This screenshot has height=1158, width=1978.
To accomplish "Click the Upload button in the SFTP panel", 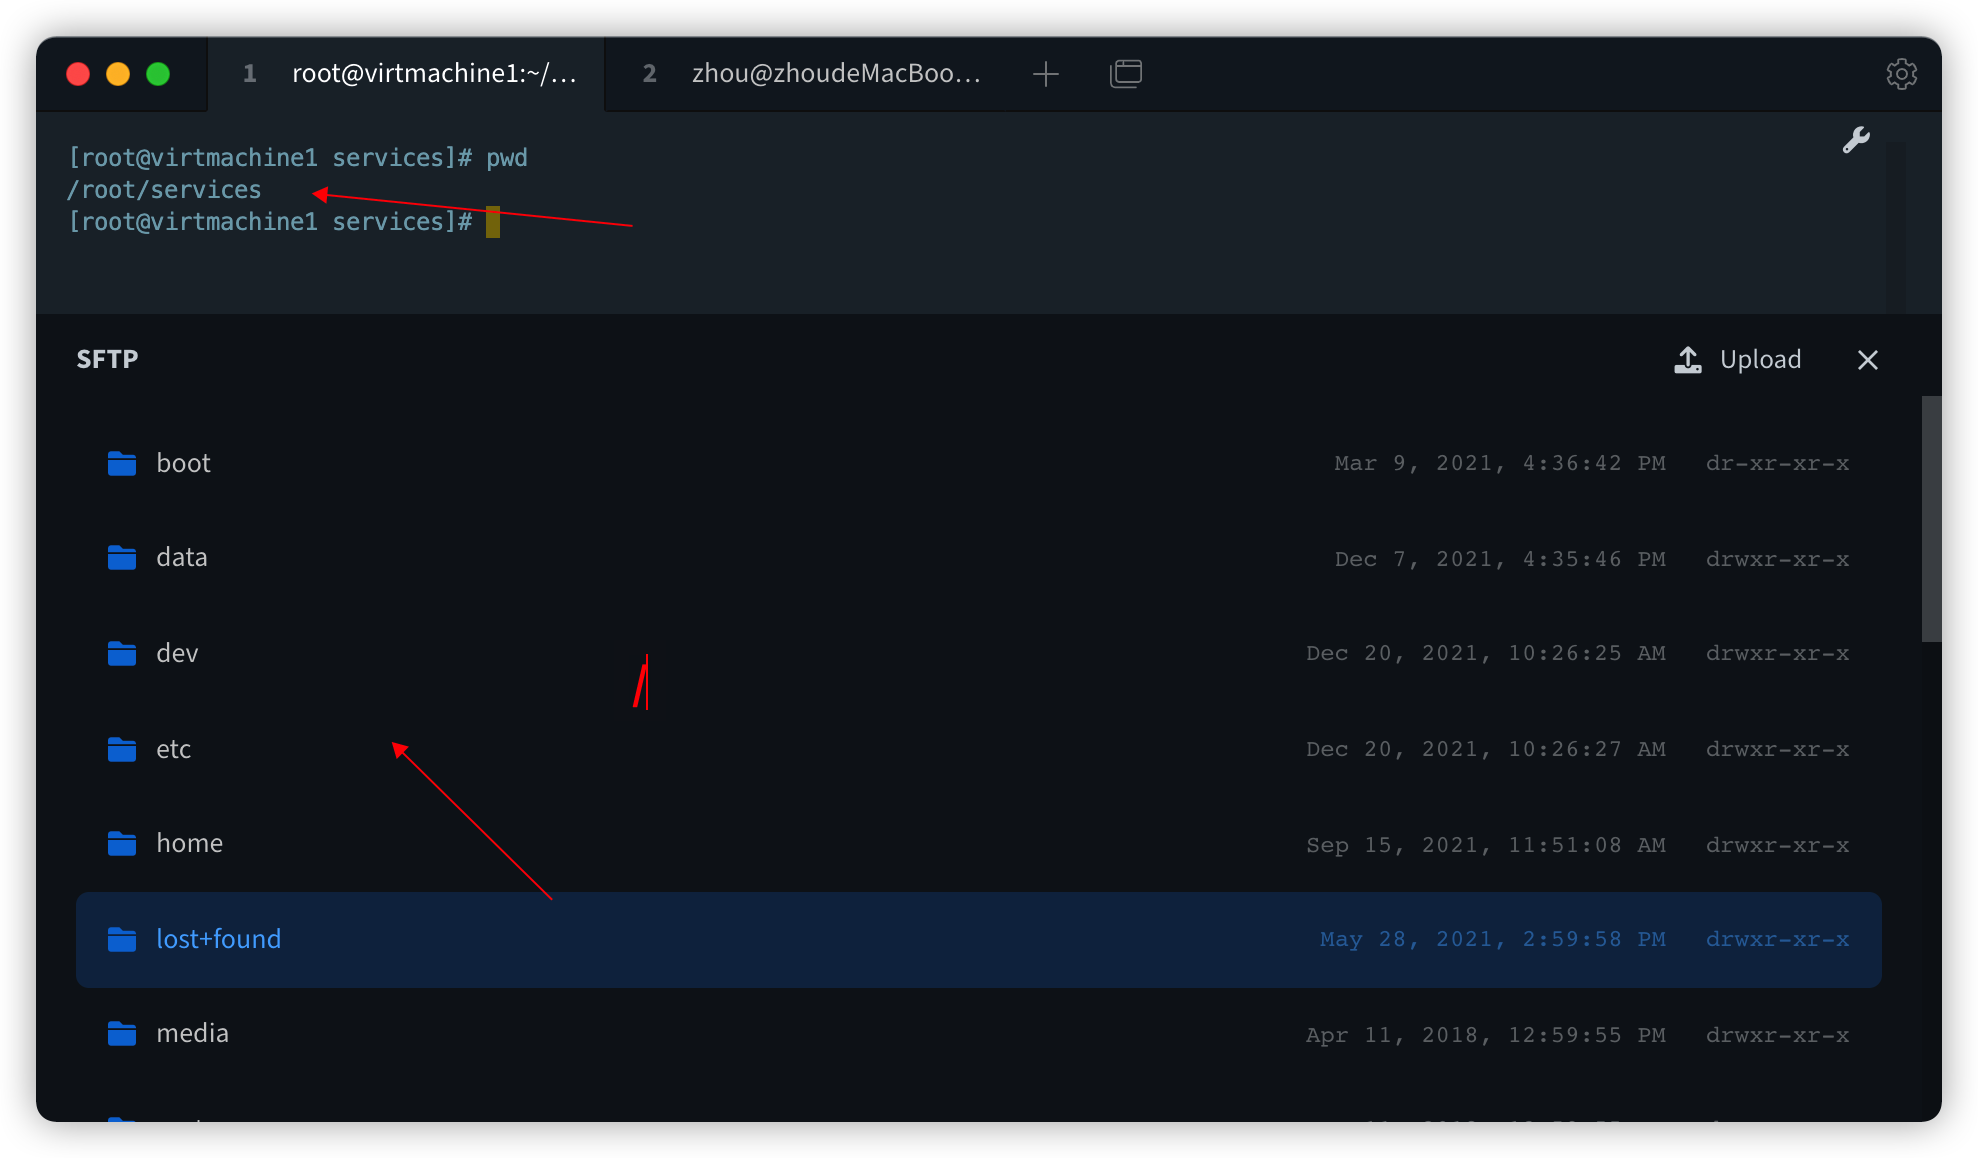I will click(x=1760, y=359).
